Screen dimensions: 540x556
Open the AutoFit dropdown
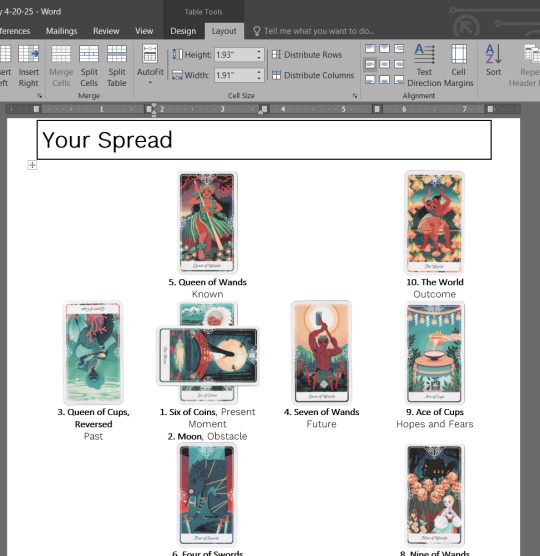point(150,65)
